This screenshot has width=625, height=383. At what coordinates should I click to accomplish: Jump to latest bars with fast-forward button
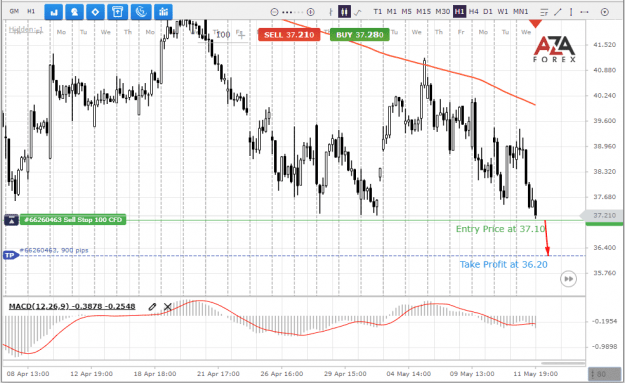point(568,279)
